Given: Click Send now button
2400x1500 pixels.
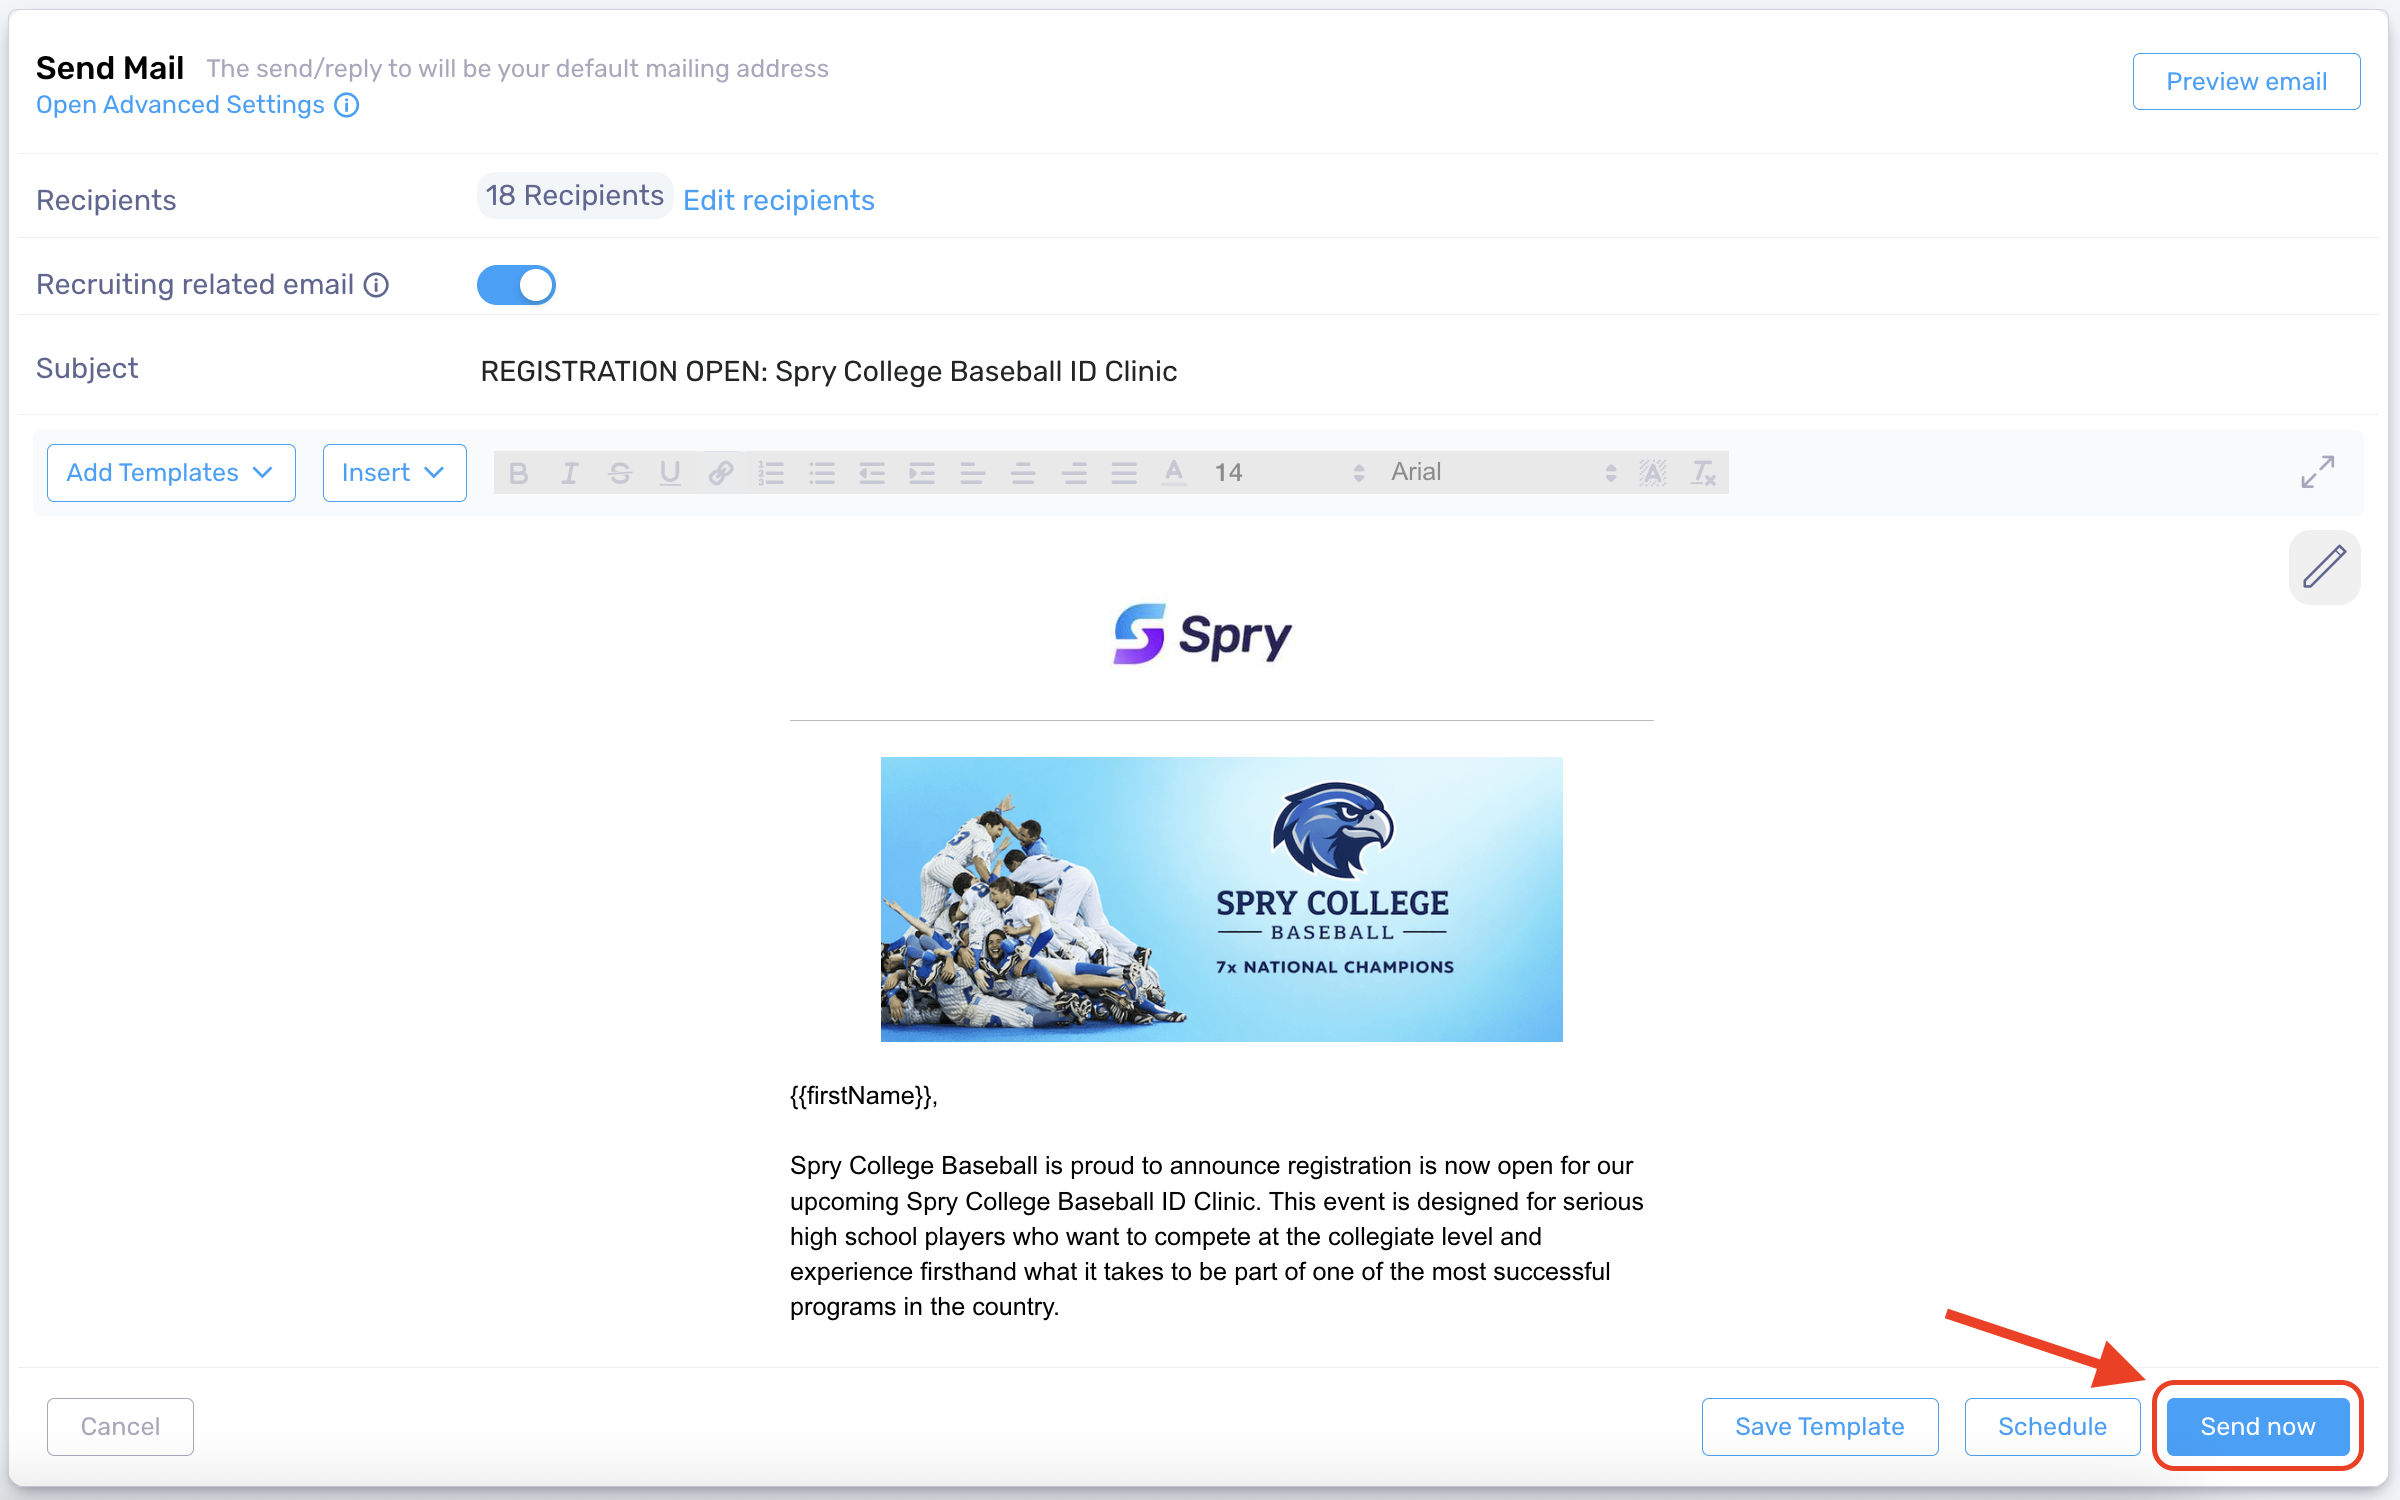Looking at the screenshot, I should click(x=2258, y=1426).
